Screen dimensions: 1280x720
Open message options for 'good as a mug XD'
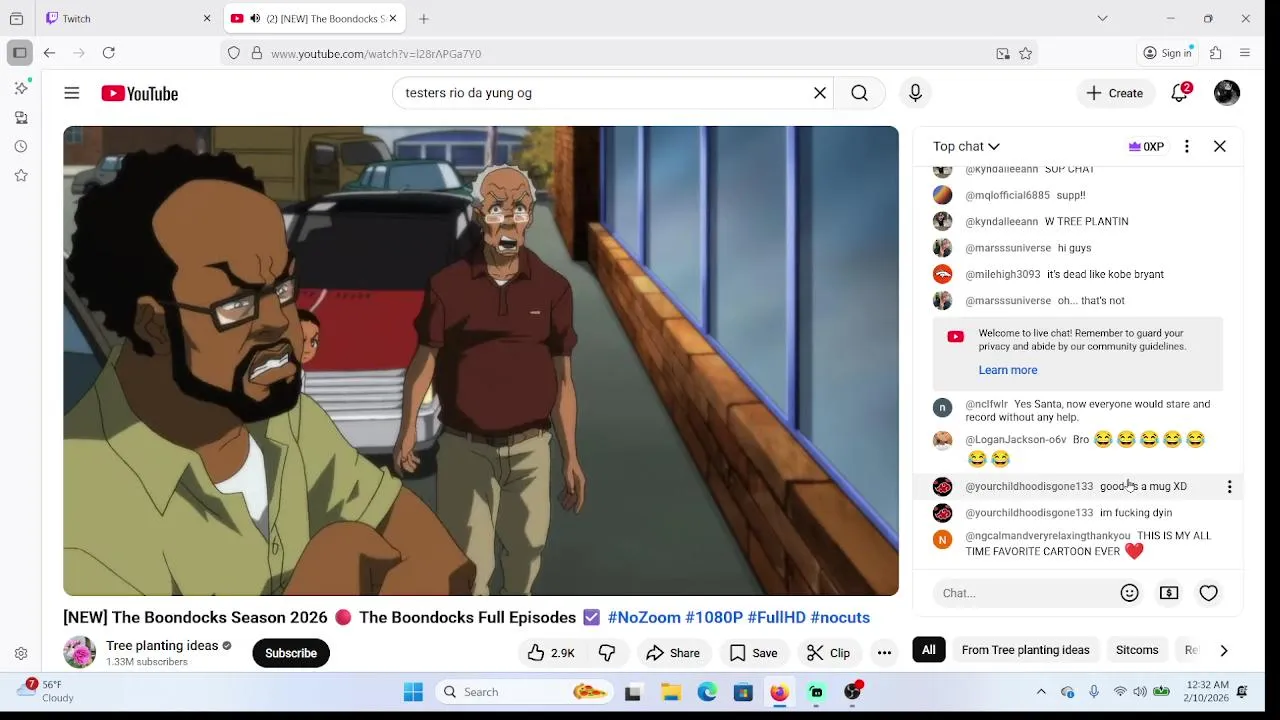1229,487
